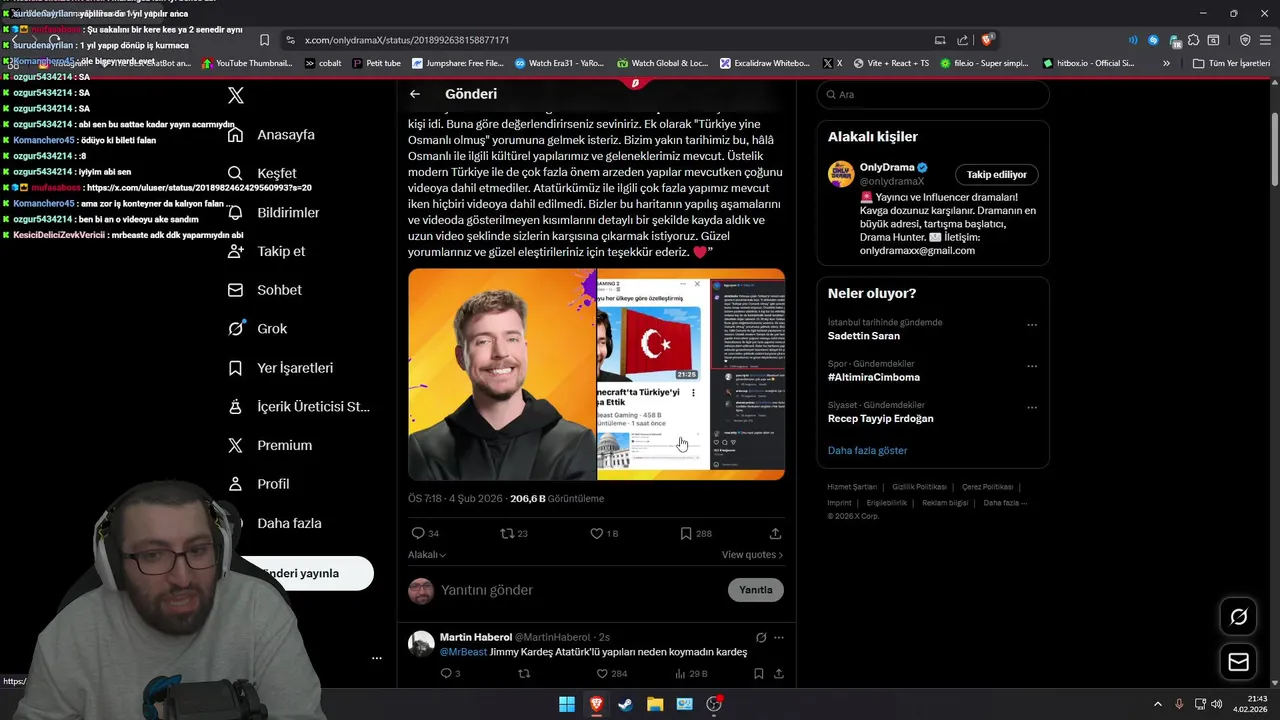This screenshot has height=720, width=1280.
Task: Click the browser address bar URL
Action: tap(407, 40)
